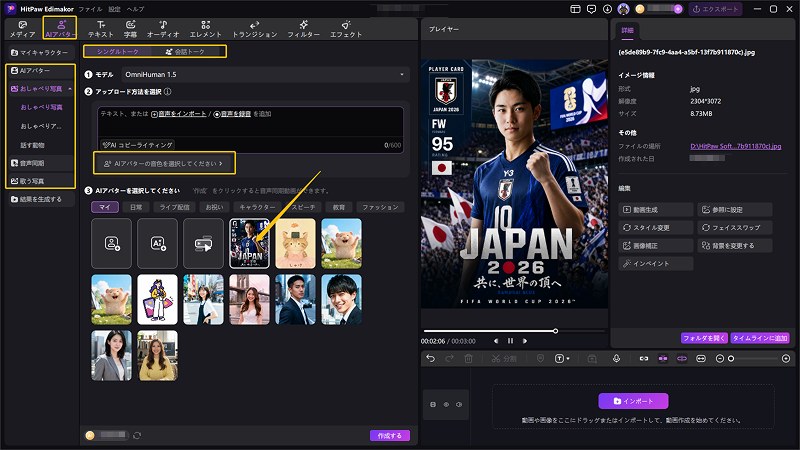This screenshot has height=450, width=800.
Task: Refresh the credits balance icon
Action: coord(137,436)
